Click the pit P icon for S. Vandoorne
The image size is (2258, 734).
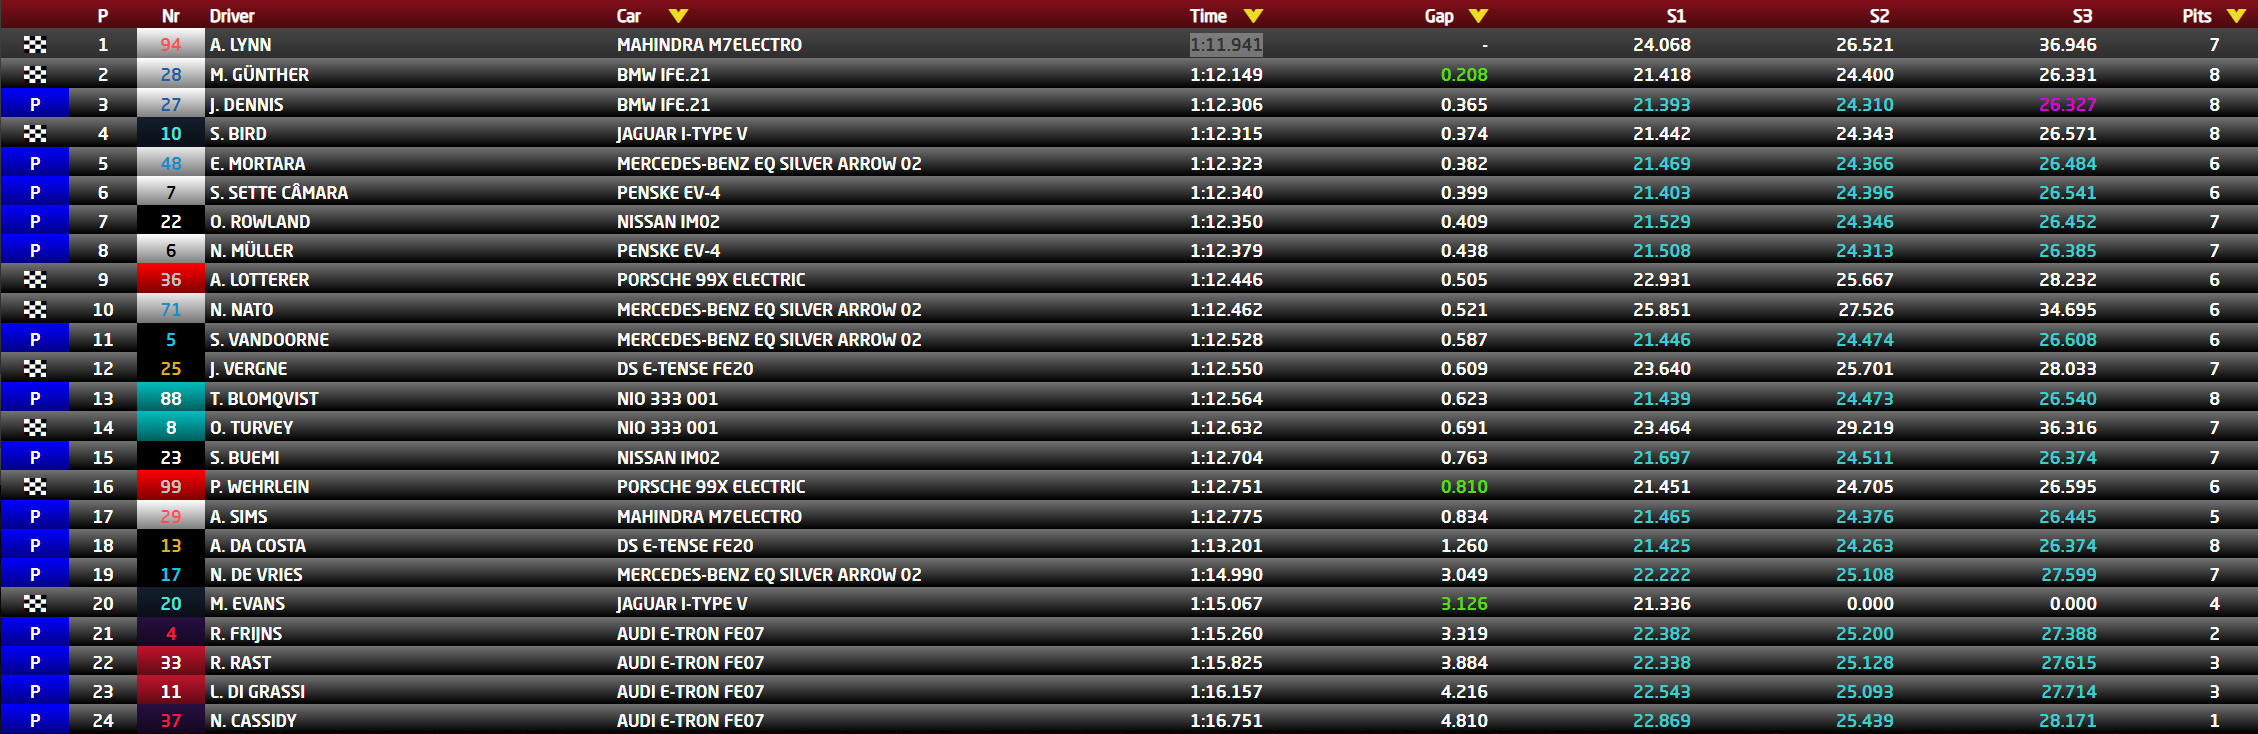35,339
